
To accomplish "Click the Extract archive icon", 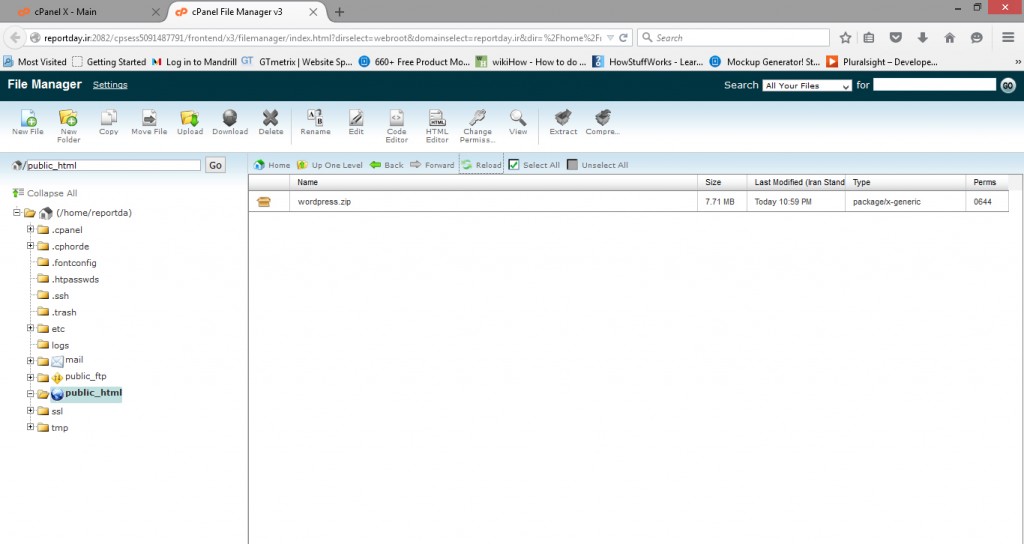I will click(563, 121).
